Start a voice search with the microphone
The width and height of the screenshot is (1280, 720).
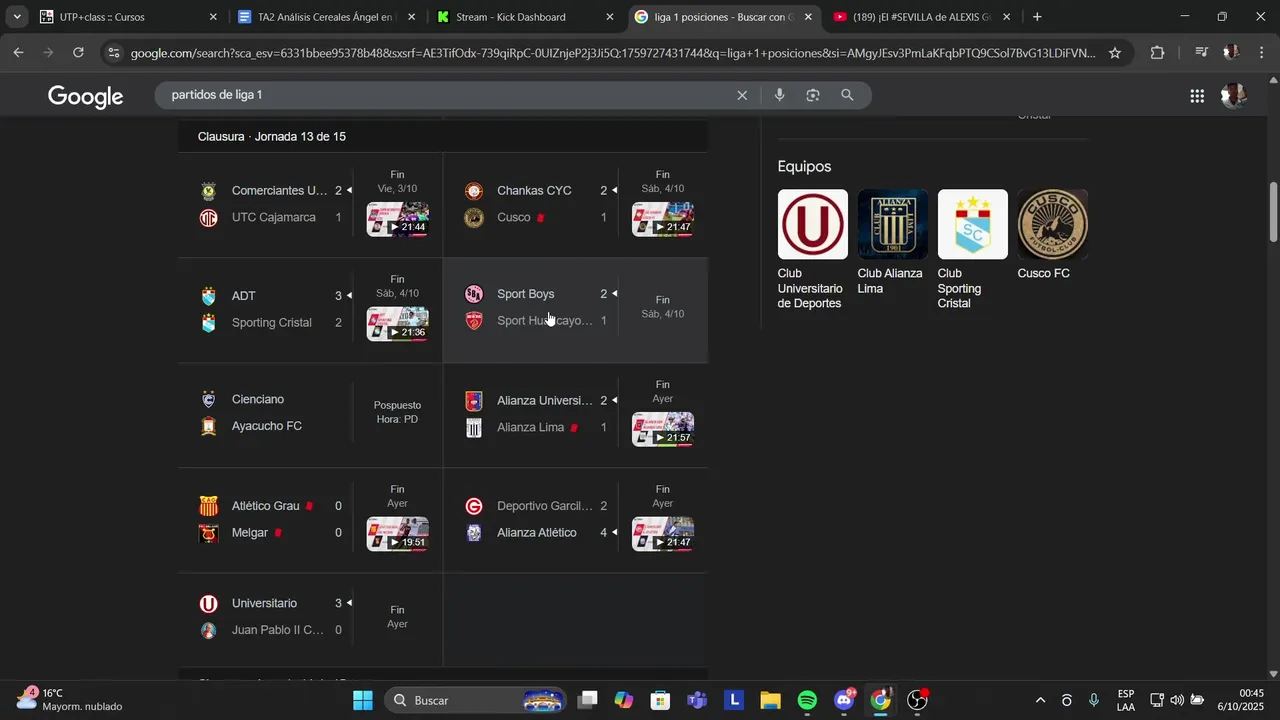click(x=780, y=95)
